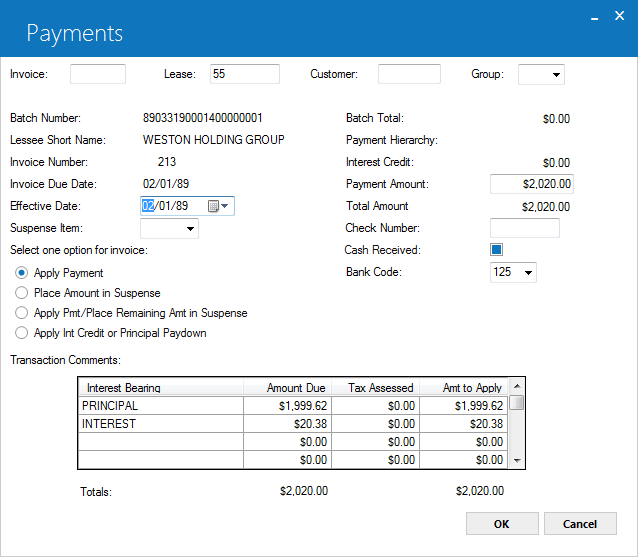638x557 pixels.
Task: Open the Bank Code dropdown showing 125
Action: (x=528, y=272)
